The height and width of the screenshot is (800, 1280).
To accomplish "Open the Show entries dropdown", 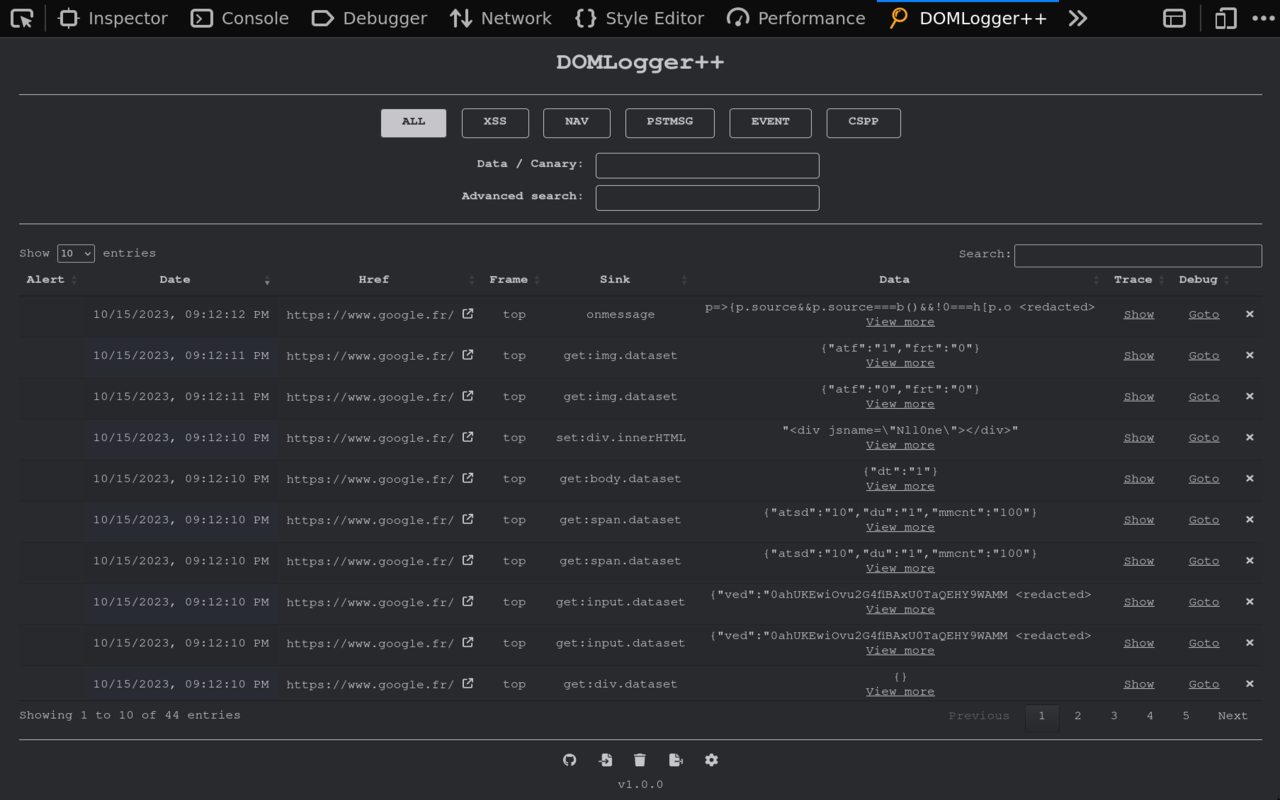I will point(75,253).
